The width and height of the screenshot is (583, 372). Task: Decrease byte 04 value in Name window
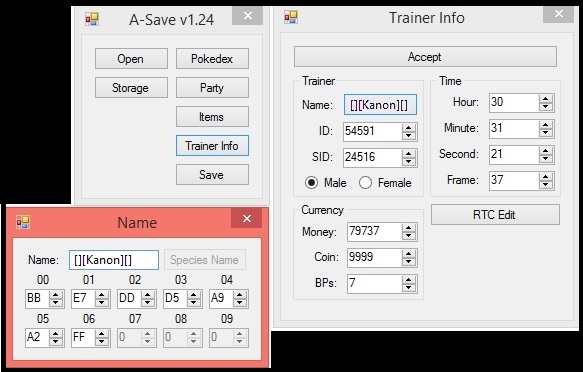(x=240, y=303)
